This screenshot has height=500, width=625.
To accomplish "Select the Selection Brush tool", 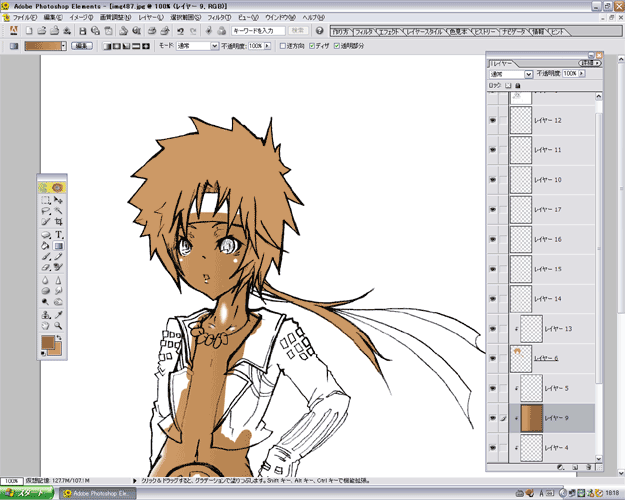I will [46, 222].
